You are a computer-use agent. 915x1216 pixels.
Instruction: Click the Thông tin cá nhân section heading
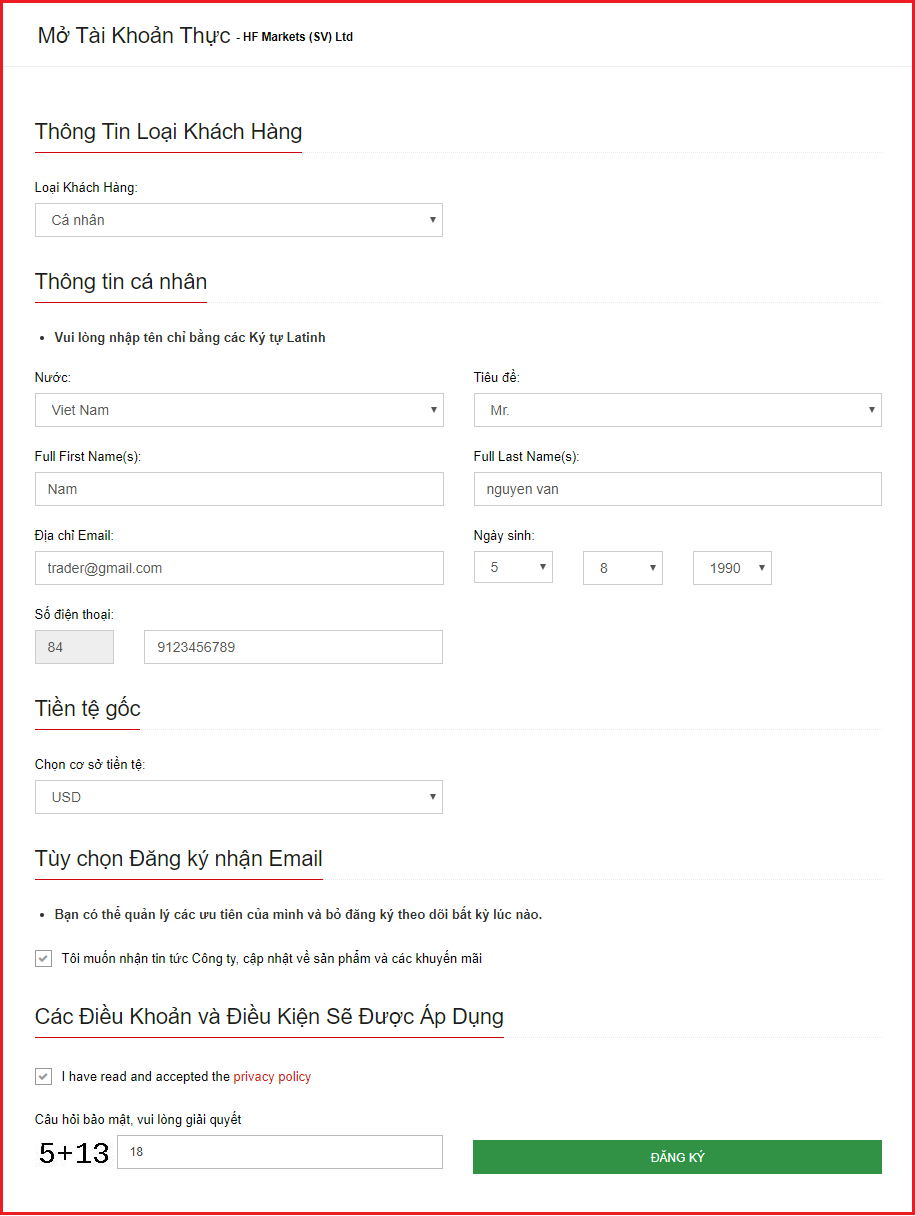(121, 281)
